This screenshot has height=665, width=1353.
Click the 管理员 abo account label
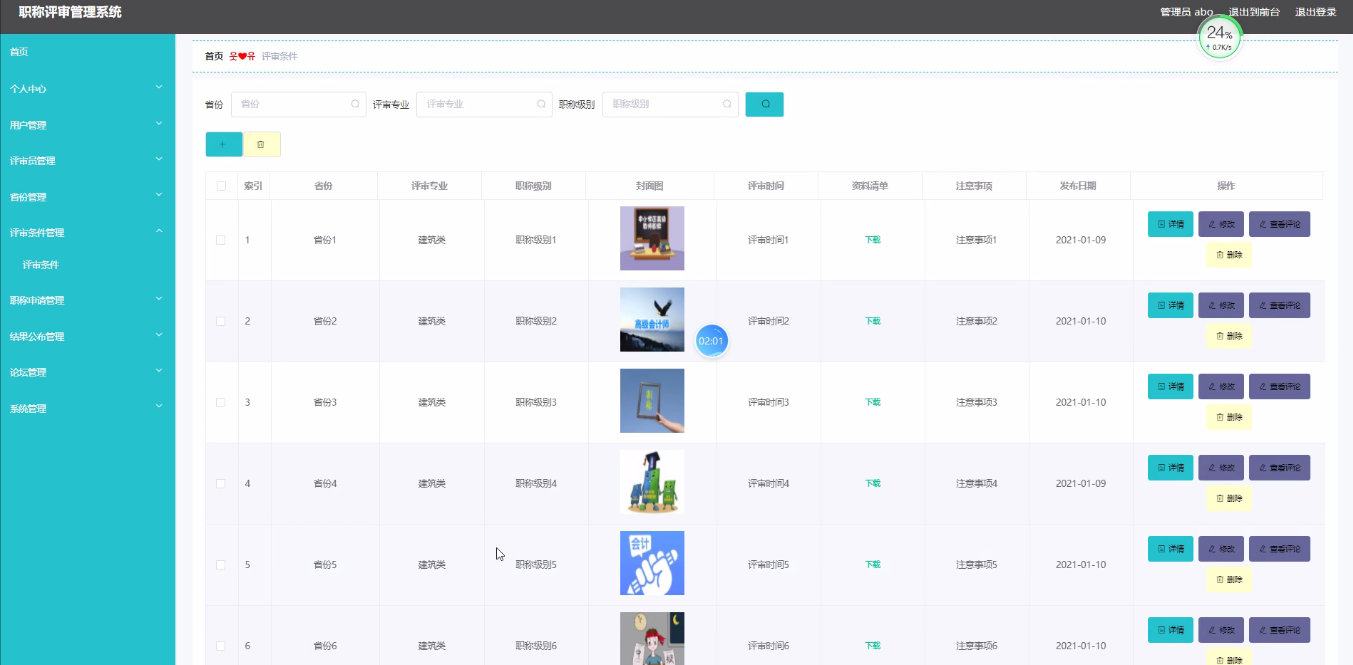coord(1186,12)
